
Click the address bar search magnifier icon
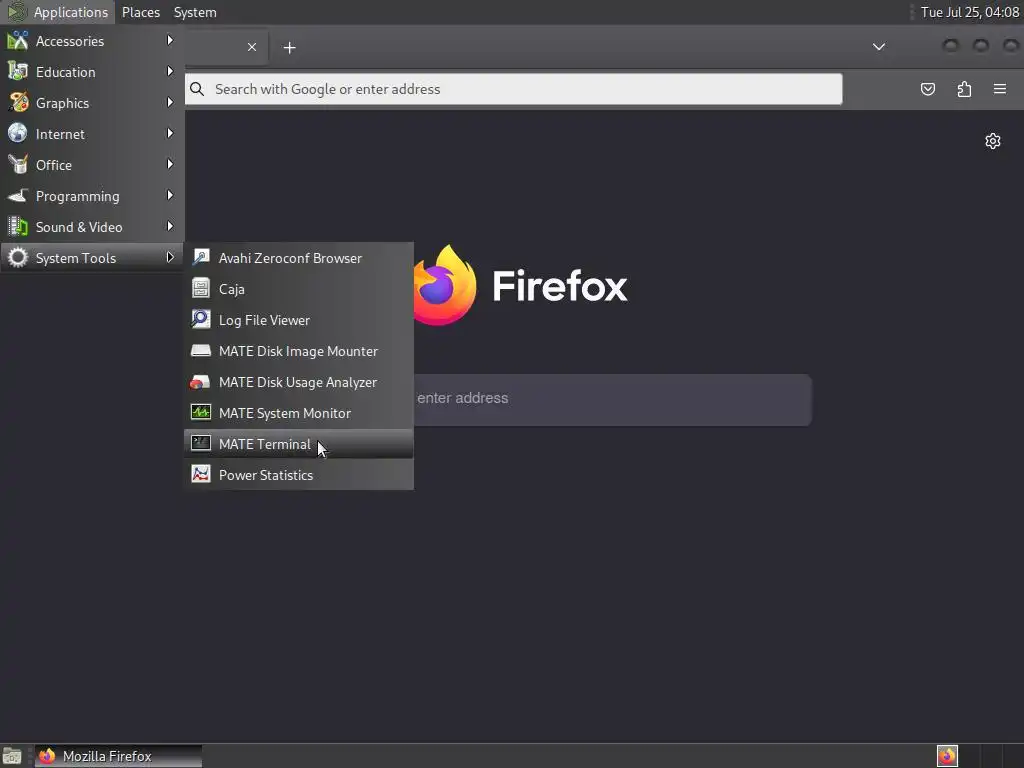point(197,89)
